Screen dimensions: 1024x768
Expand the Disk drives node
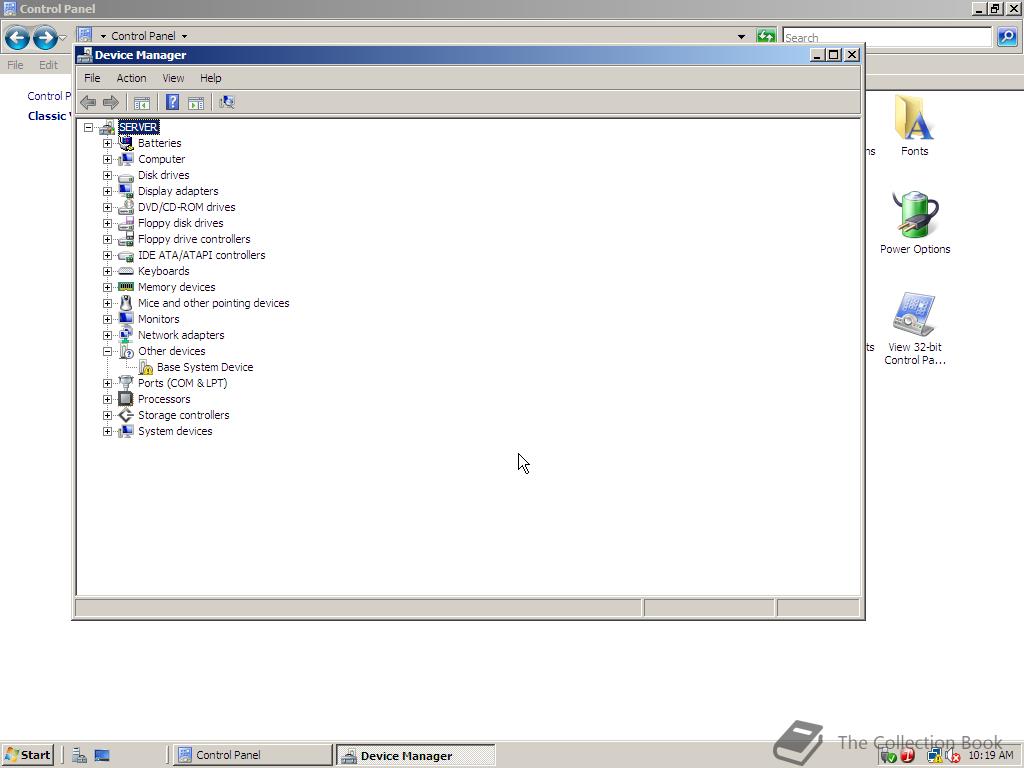pos(108,175)
